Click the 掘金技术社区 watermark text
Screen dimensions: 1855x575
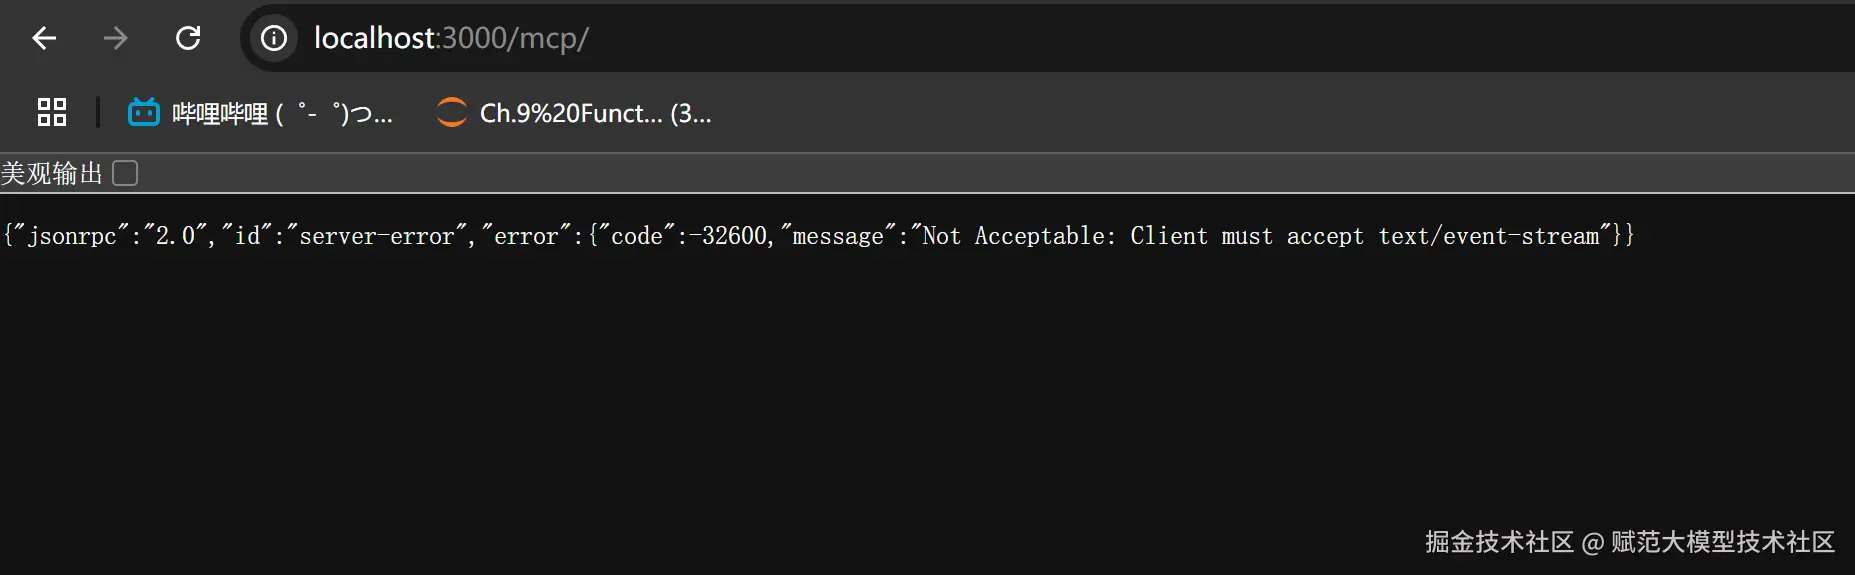(1499, 542)
